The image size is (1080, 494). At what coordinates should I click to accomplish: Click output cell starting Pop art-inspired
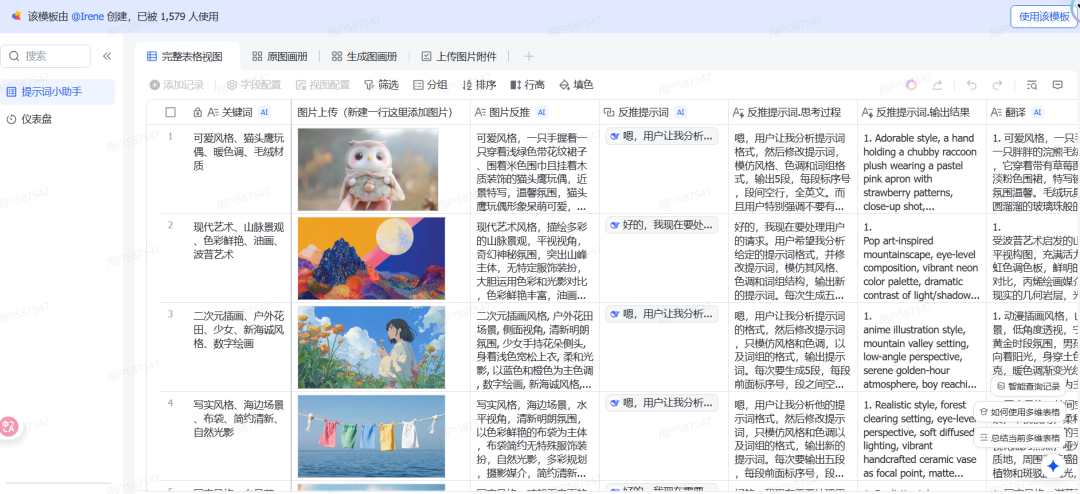pyautogui.click(x=922, y=258)
